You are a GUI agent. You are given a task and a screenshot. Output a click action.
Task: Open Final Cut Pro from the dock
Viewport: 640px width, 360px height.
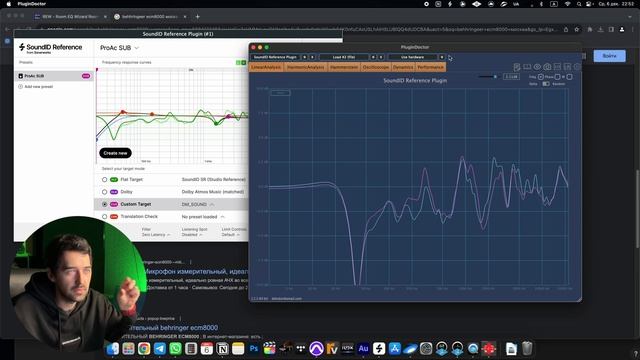pos(269,349)
